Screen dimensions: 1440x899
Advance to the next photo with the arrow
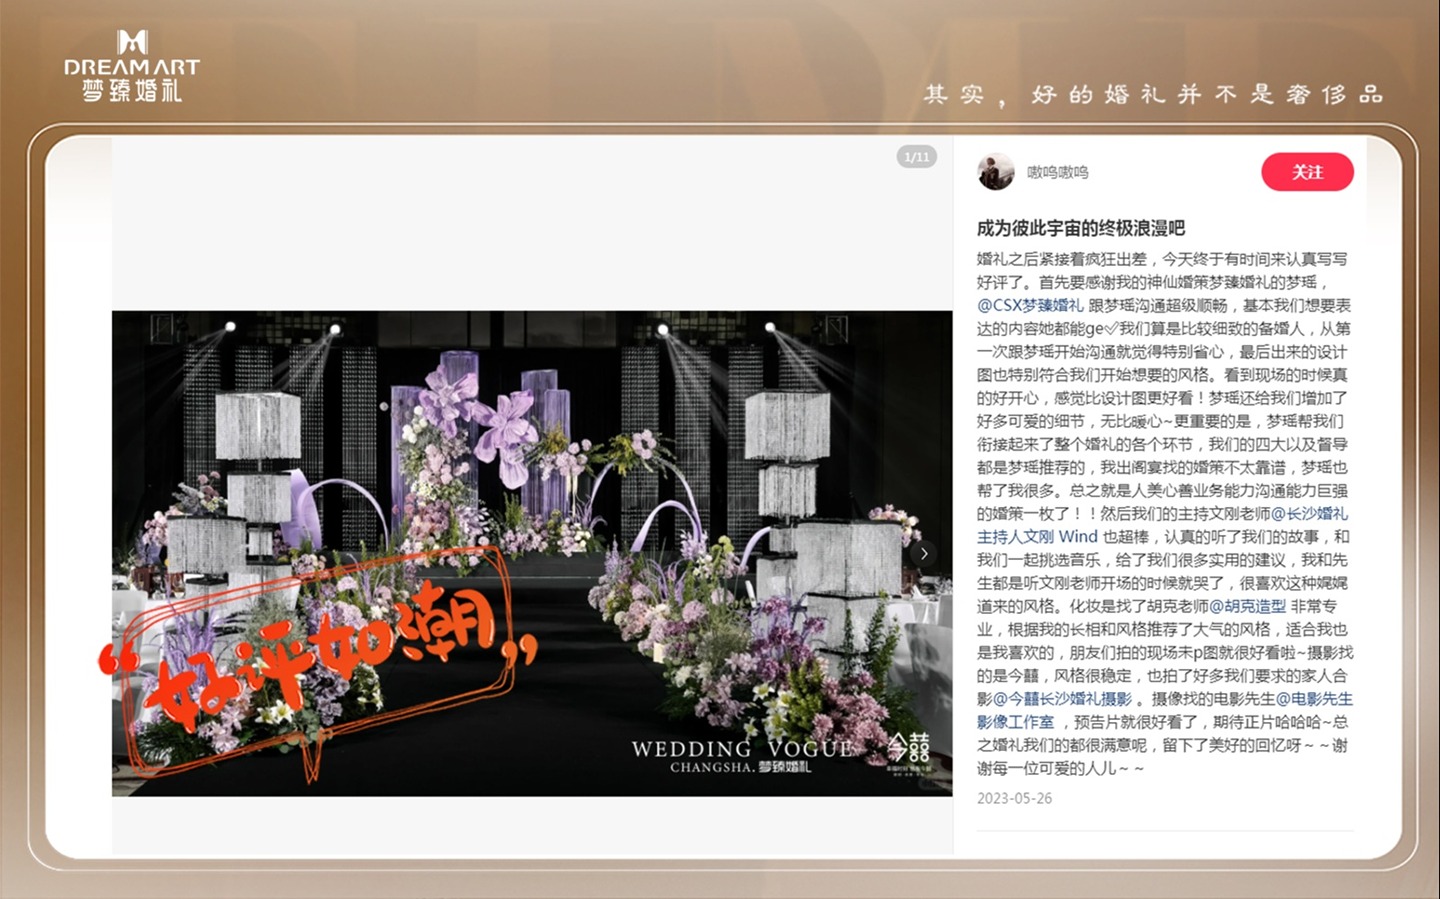[x=924, y=553]
